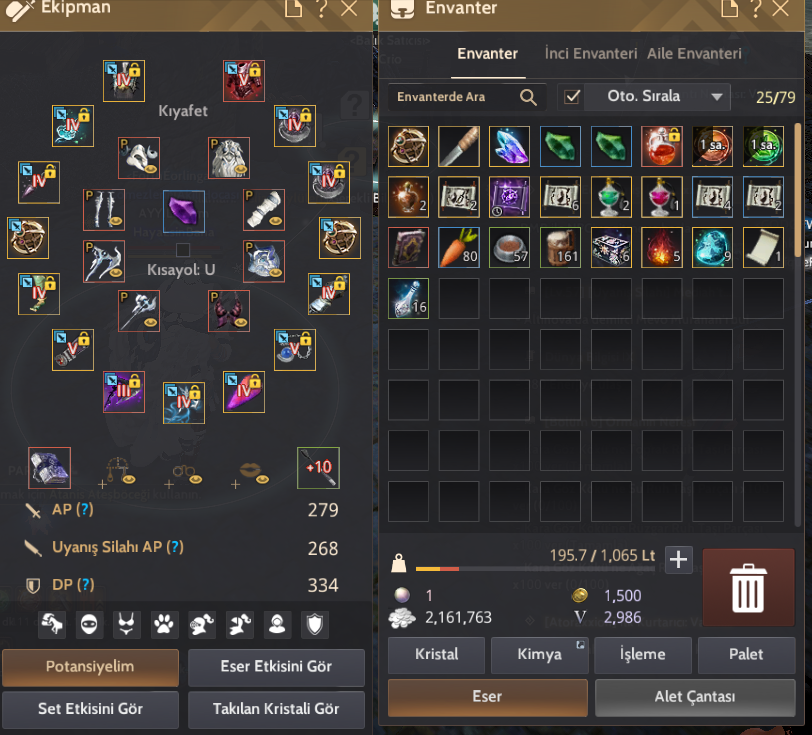Click the fire item with 5 count

pyautogui.click(x=661, y=248)
